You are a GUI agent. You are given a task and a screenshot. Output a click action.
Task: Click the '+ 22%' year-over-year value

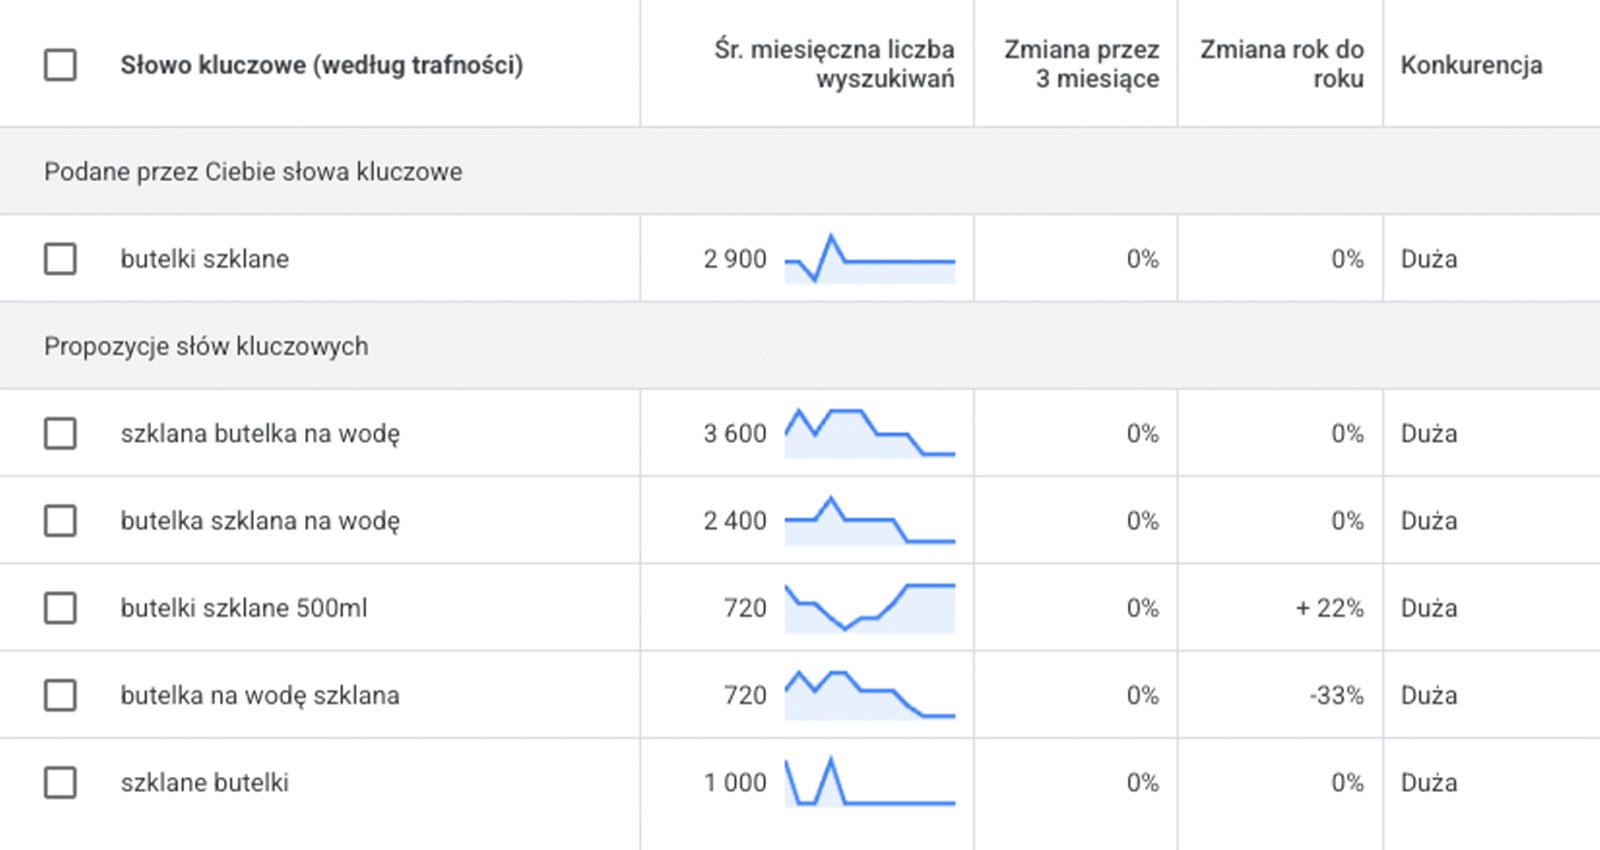(x=1329, y=608)
